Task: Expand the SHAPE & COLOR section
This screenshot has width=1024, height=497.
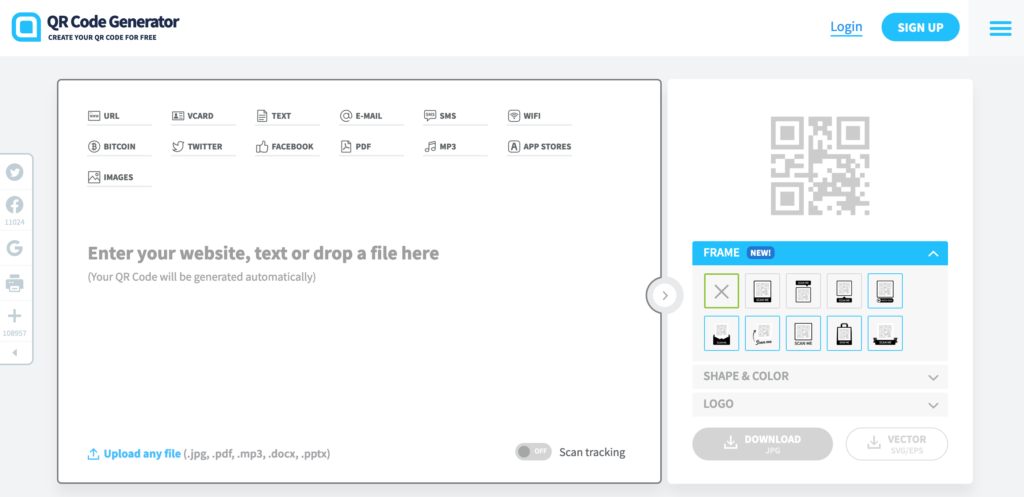Action: pyautogui.click(x=820, y=377)
